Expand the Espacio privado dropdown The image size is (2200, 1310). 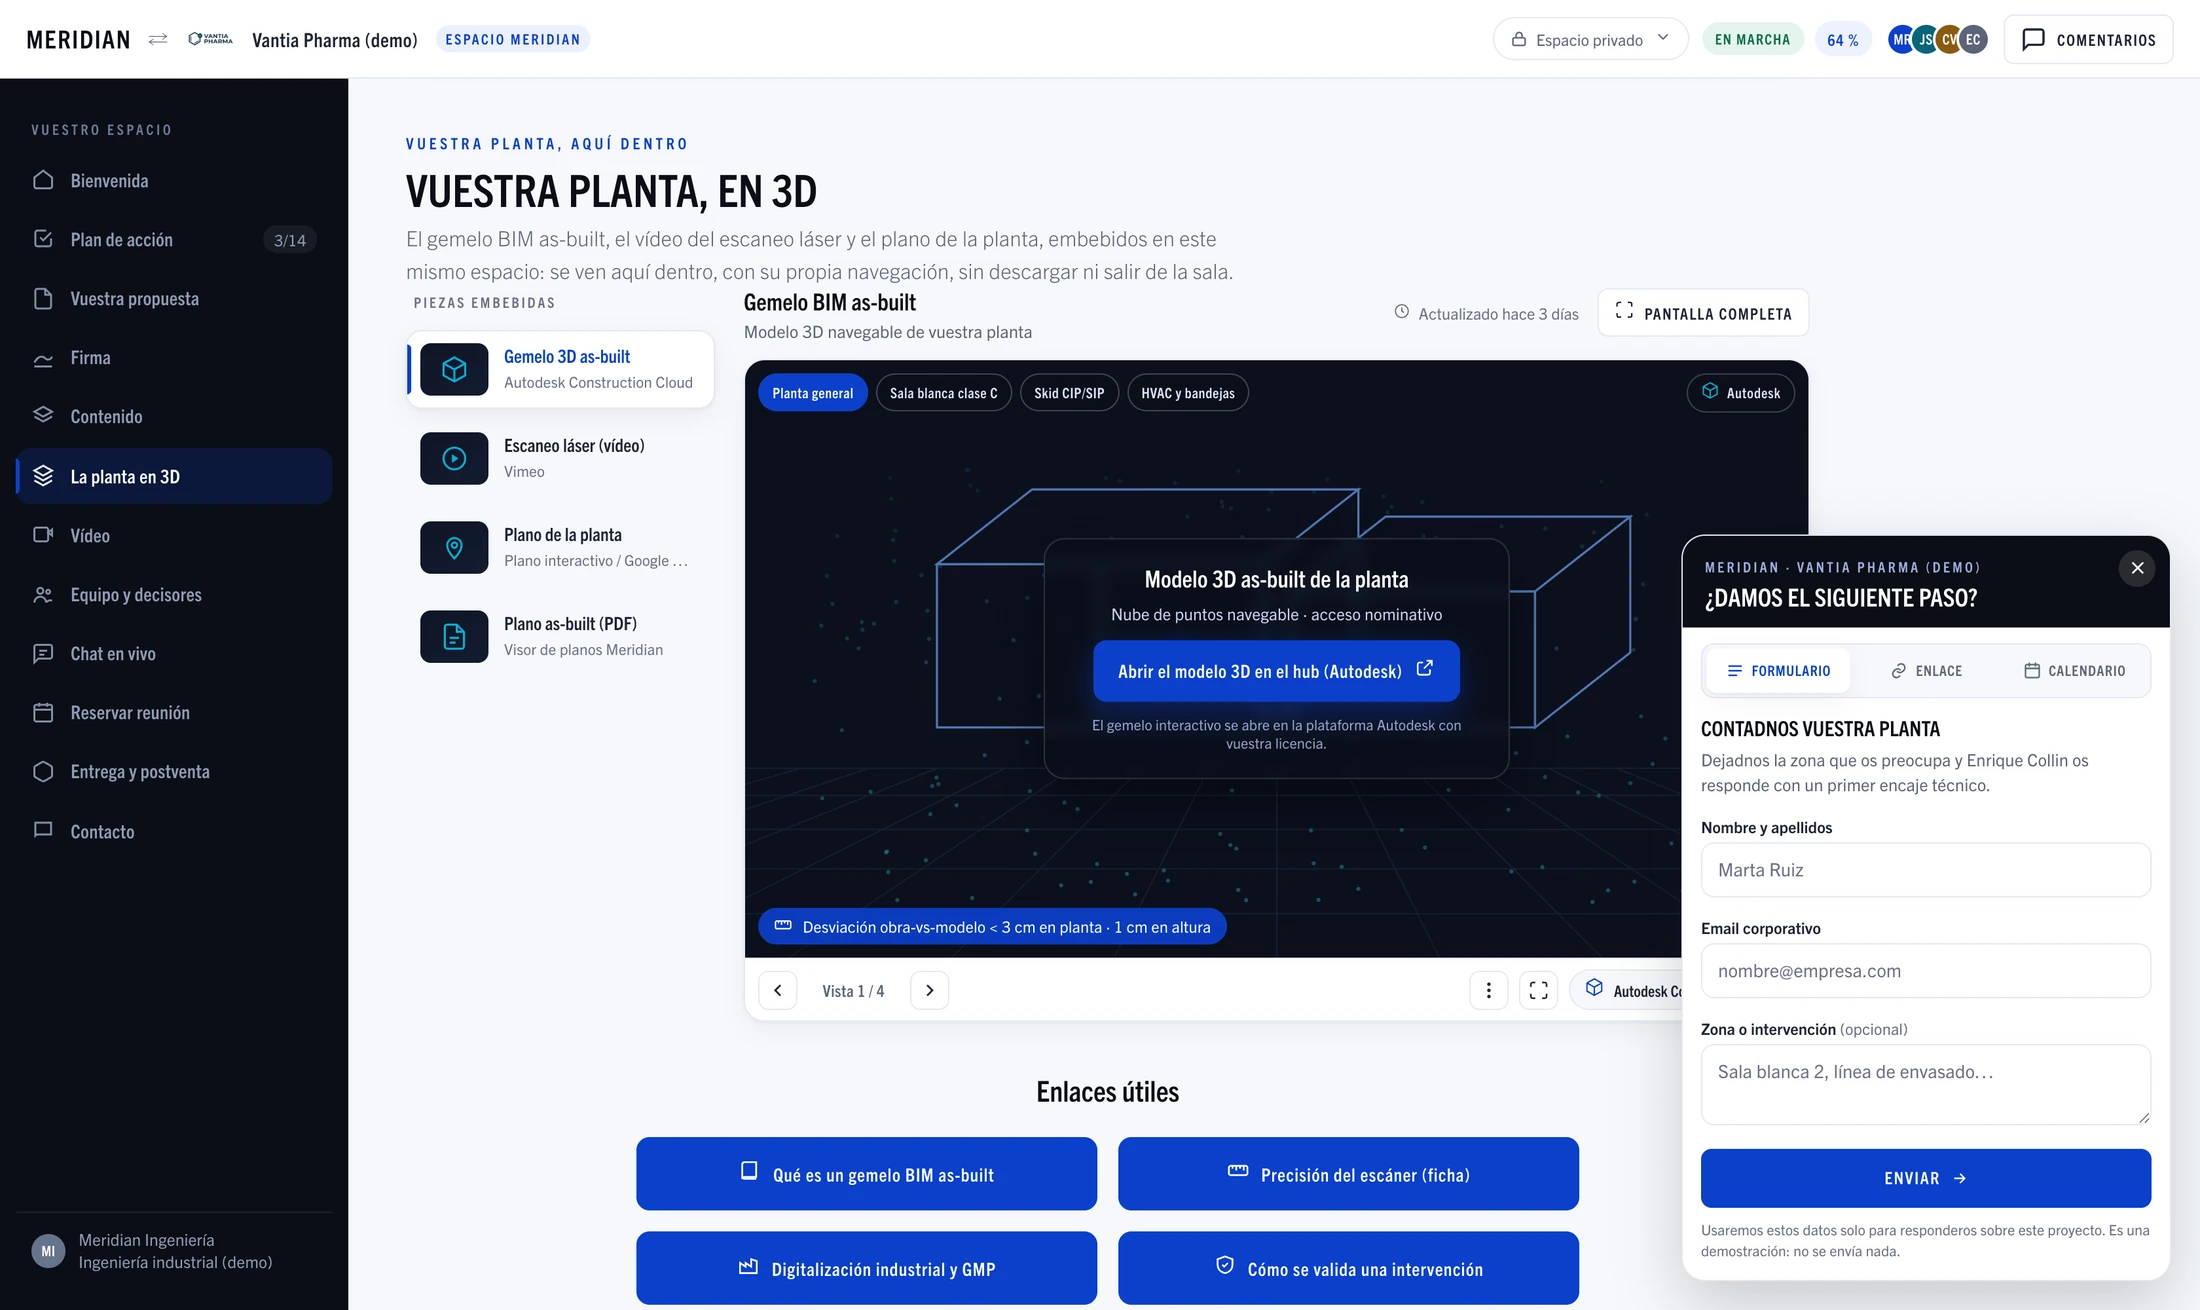tap(1590, 39)
